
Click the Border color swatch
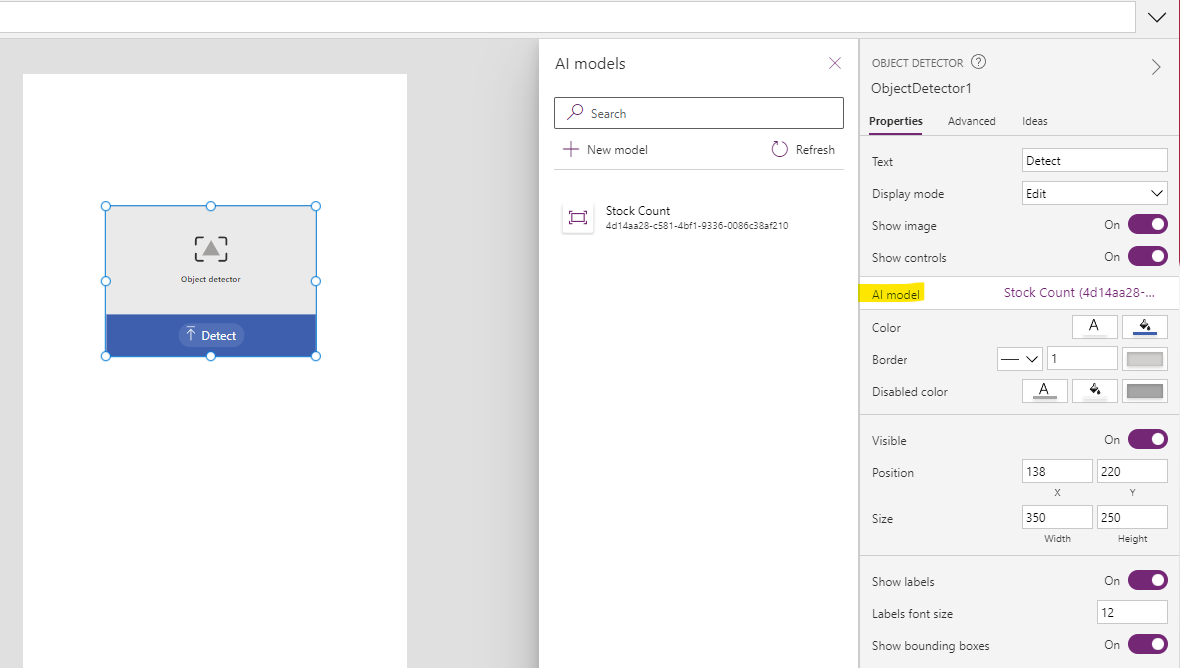(1144, 358)
